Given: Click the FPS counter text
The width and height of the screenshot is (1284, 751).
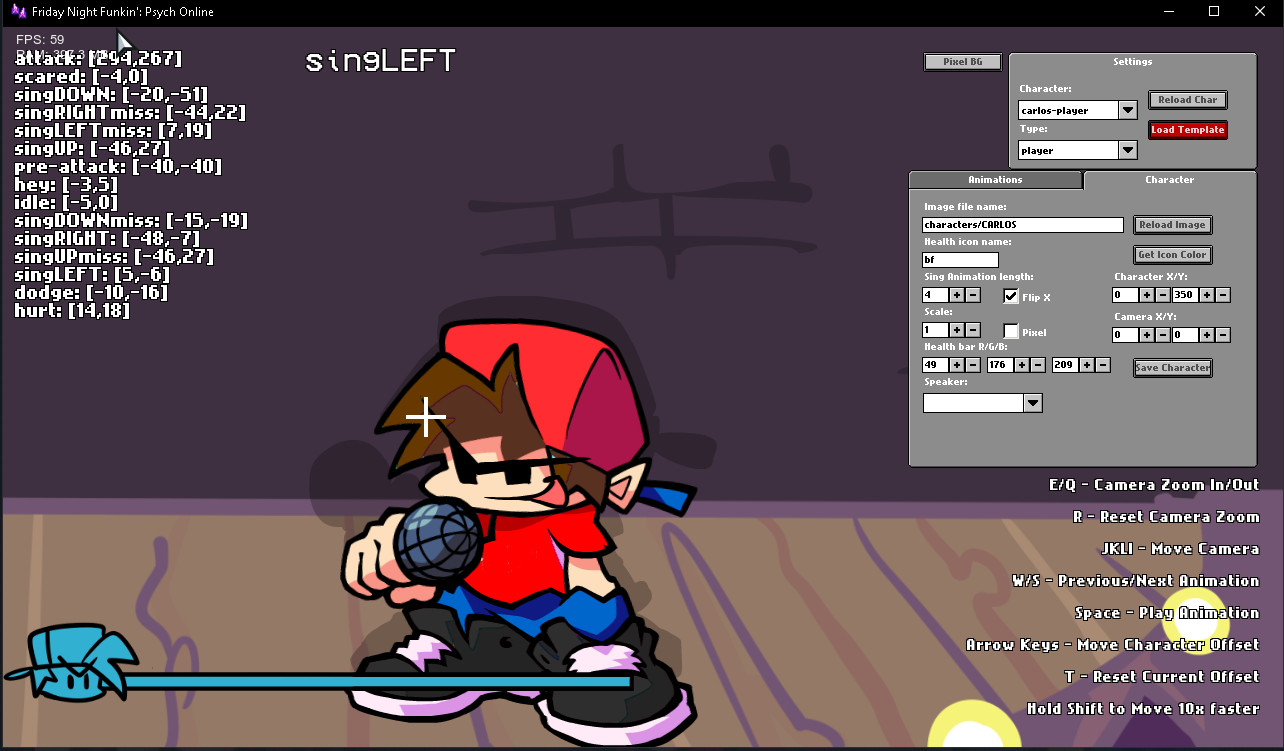Looking at the screenshot, I should point(40,40).
